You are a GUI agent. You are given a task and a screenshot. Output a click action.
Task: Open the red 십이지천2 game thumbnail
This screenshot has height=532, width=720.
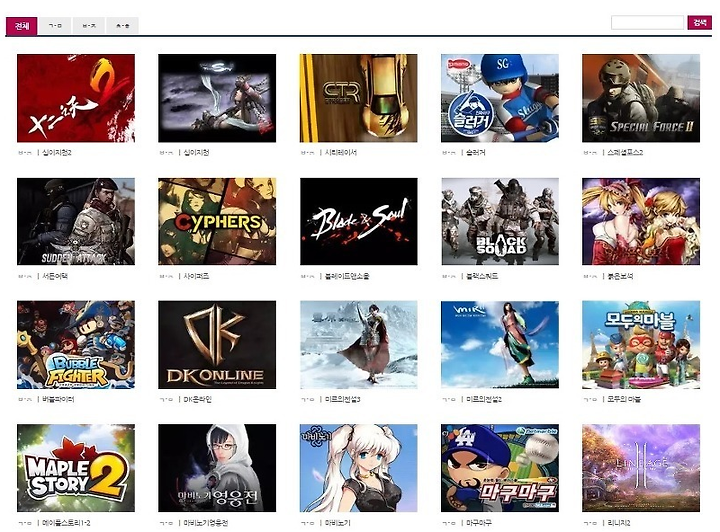pos(76,98)
